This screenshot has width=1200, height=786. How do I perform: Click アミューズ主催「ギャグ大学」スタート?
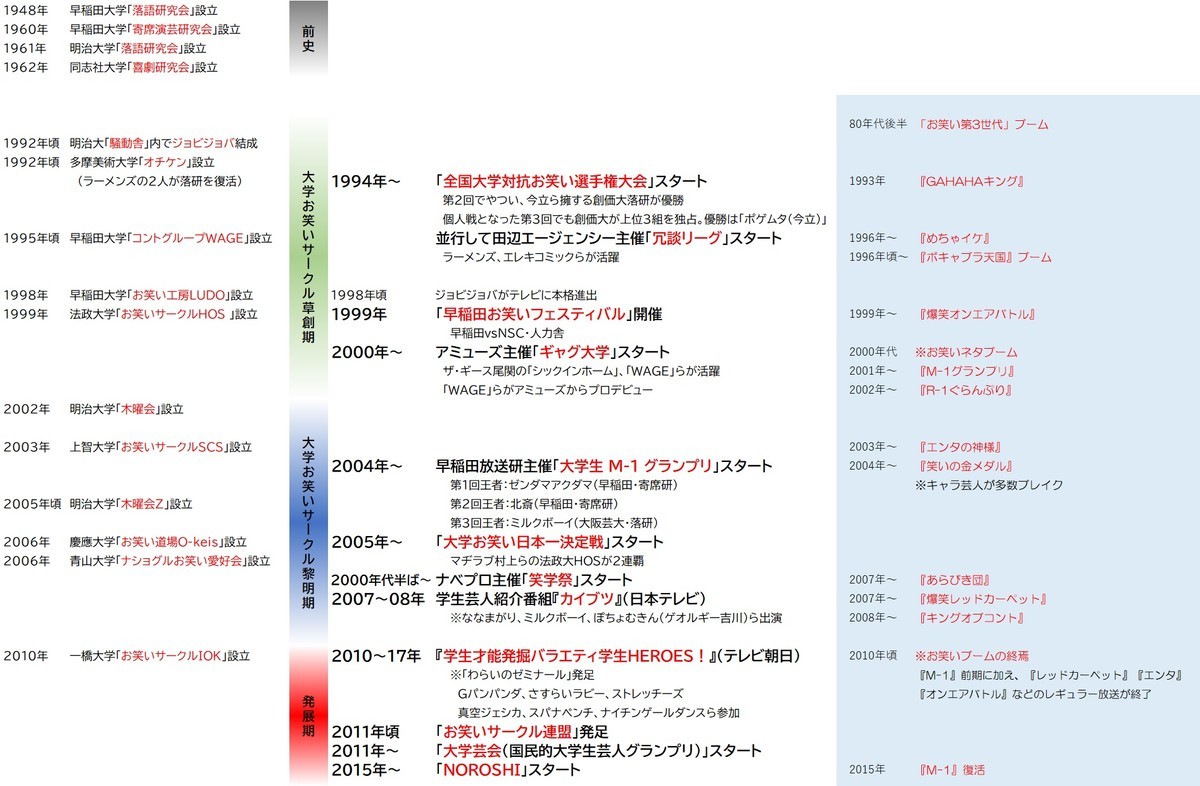pos(552,352)
